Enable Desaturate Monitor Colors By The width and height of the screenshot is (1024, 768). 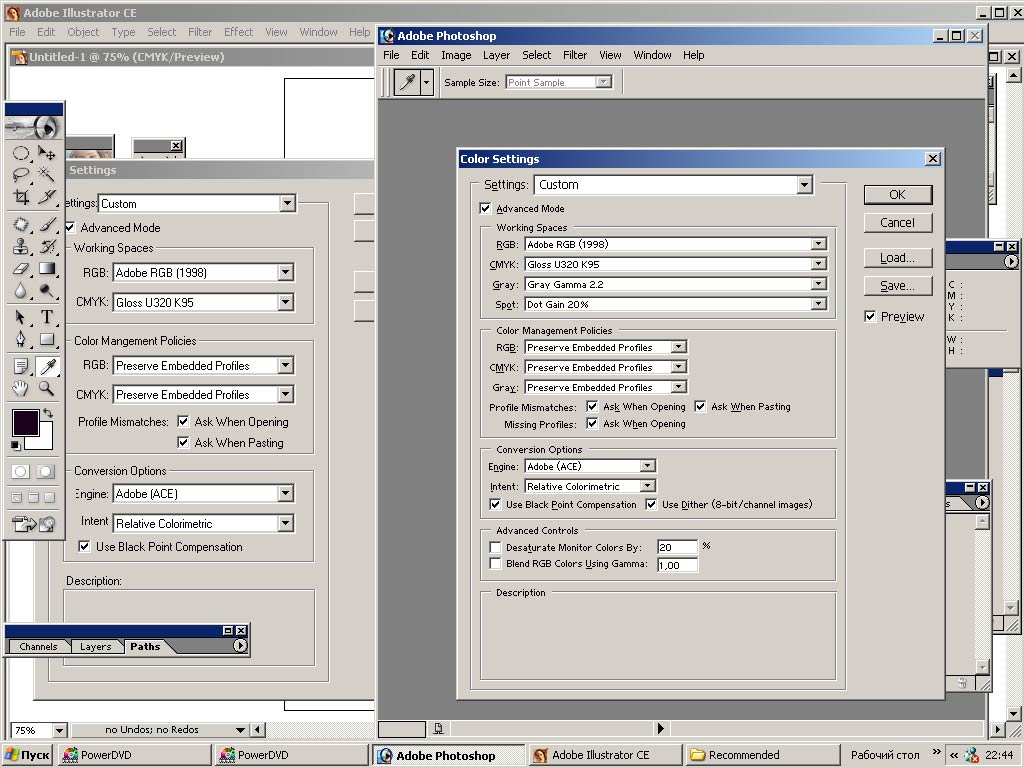tap(495, 547)
